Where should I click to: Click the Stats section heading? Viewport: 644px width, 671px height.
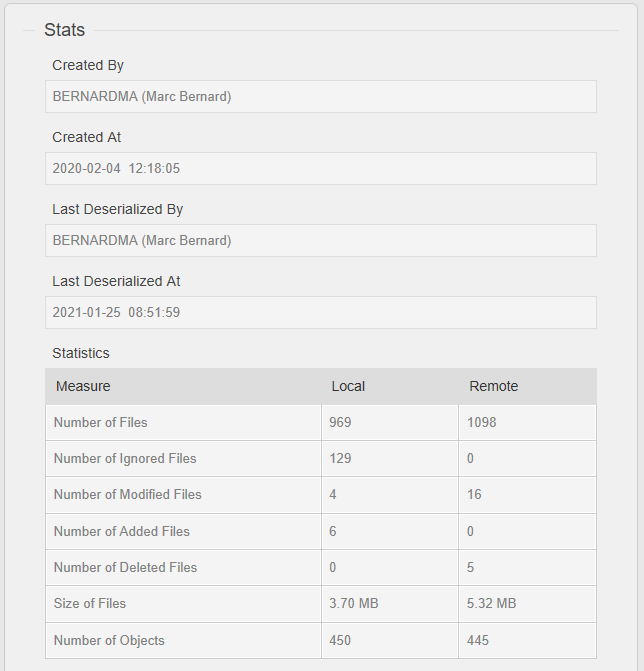(x=65, y=30)
